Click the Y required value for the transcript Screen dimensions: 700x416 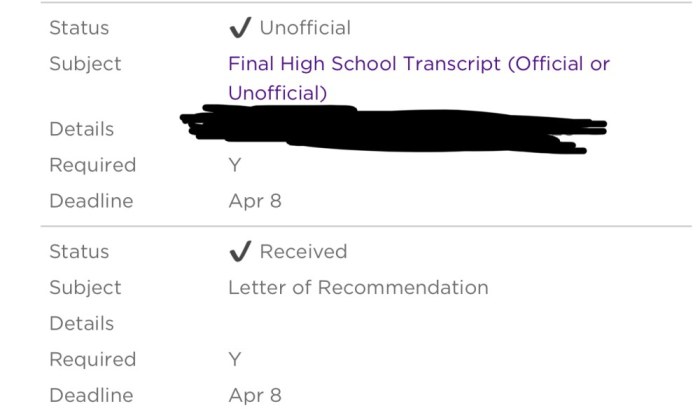click(235, 165)
